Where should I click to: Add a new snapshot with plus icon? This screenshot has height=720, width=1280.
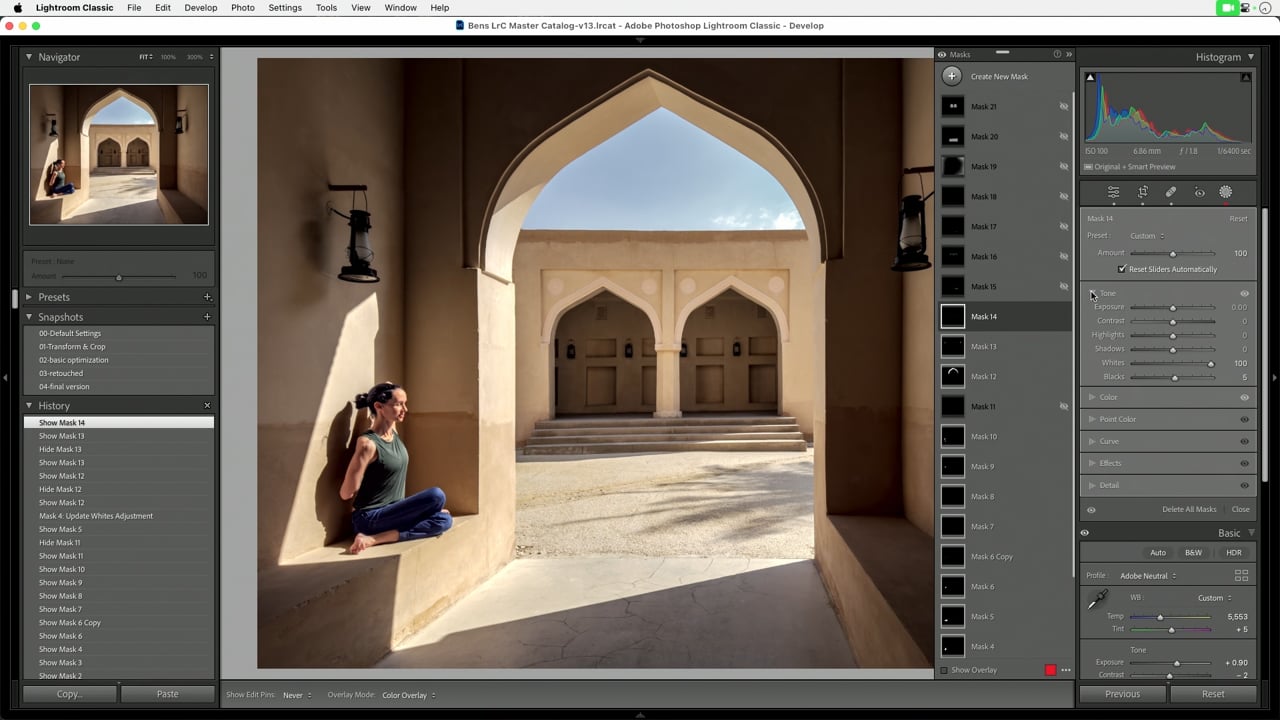(x=207, y=317)
